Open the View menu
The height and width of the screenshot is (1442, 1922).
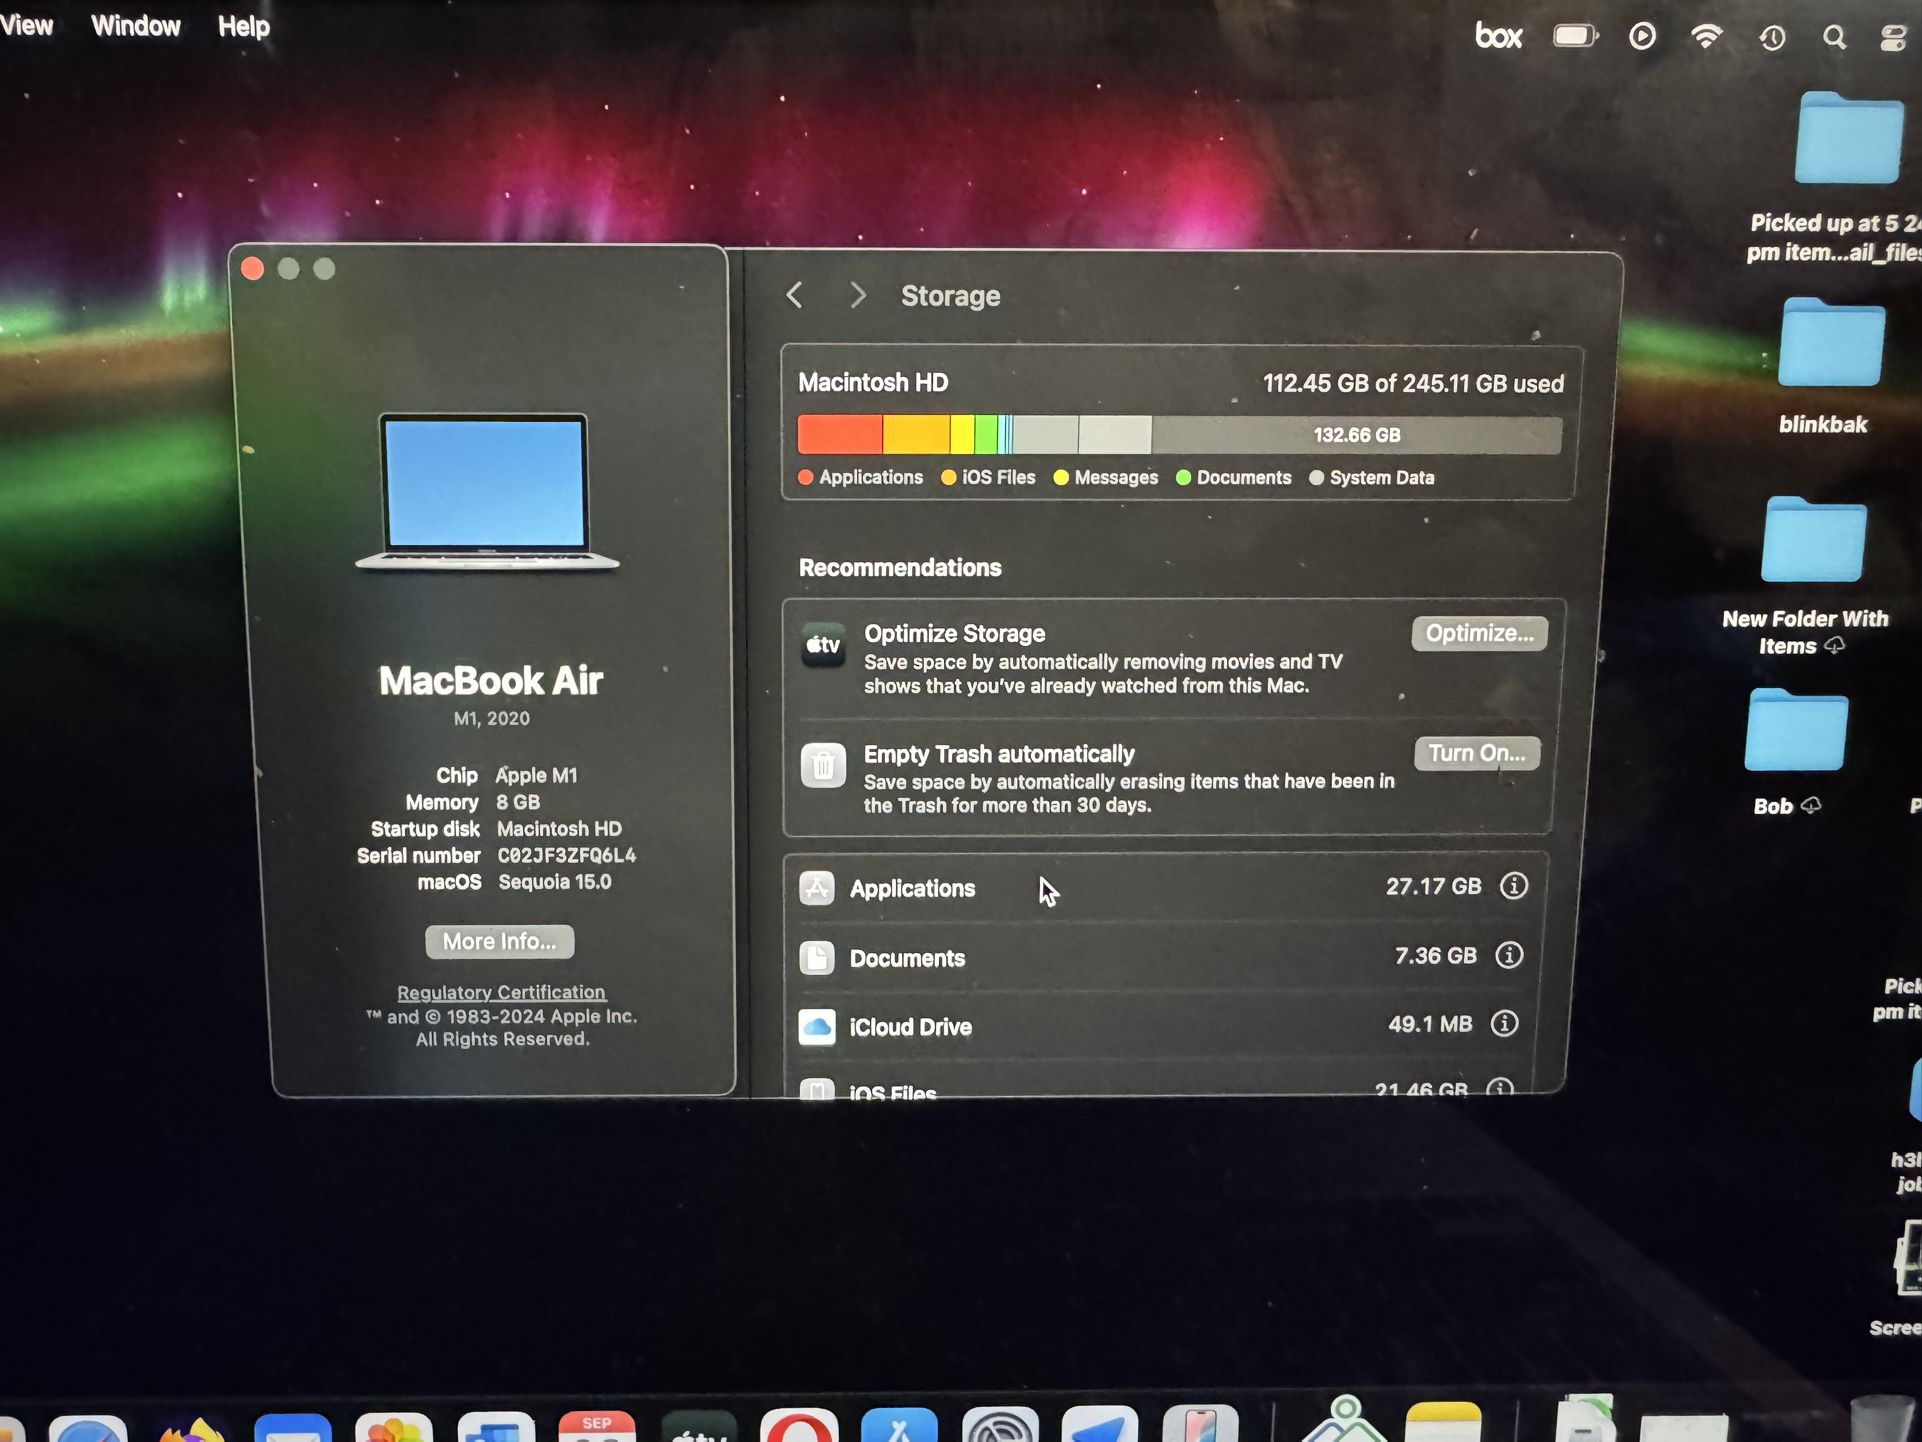click(x=26, y=25)
